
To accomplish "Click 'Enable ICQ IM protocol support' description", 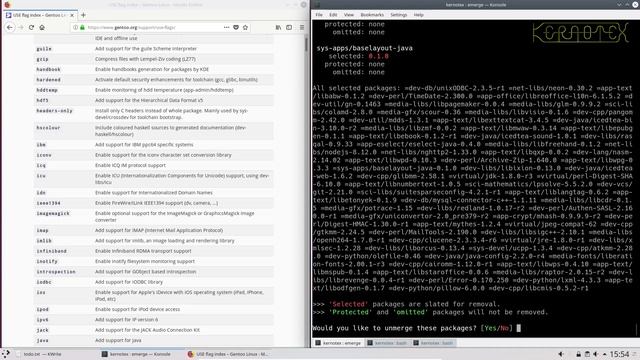I will point(130,165).
